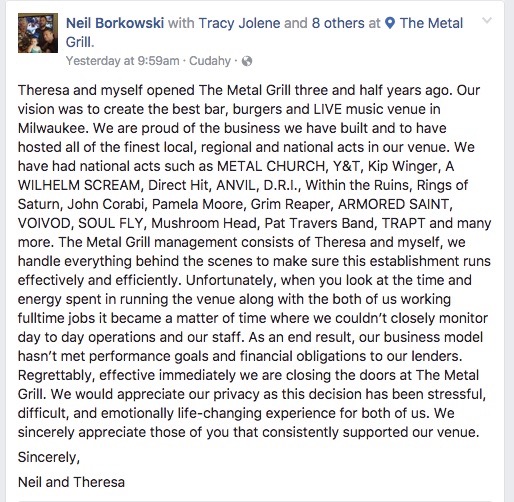Visit Tracy Jolene's tagged profile

(x=239, y=23)
